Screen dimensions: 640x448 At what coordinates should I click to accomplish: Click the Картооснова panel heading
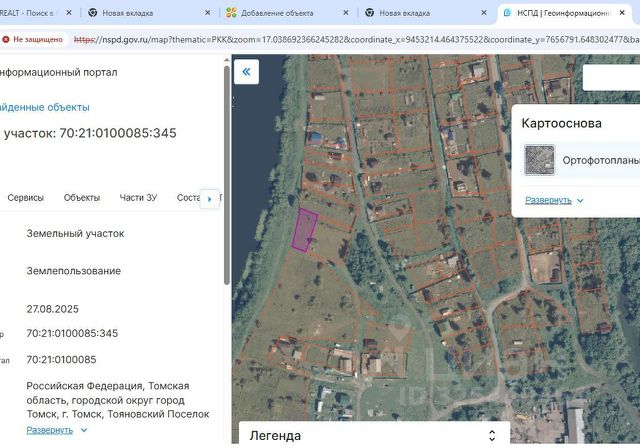tap(561, 123)
